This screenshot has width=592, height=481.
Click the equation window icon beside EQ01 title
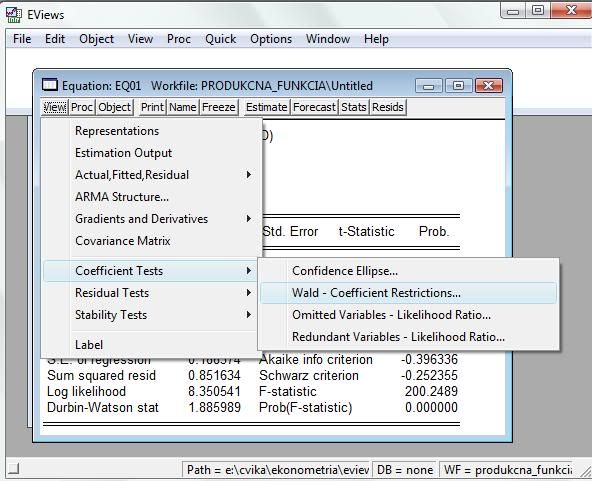click(x=50, y=85)
